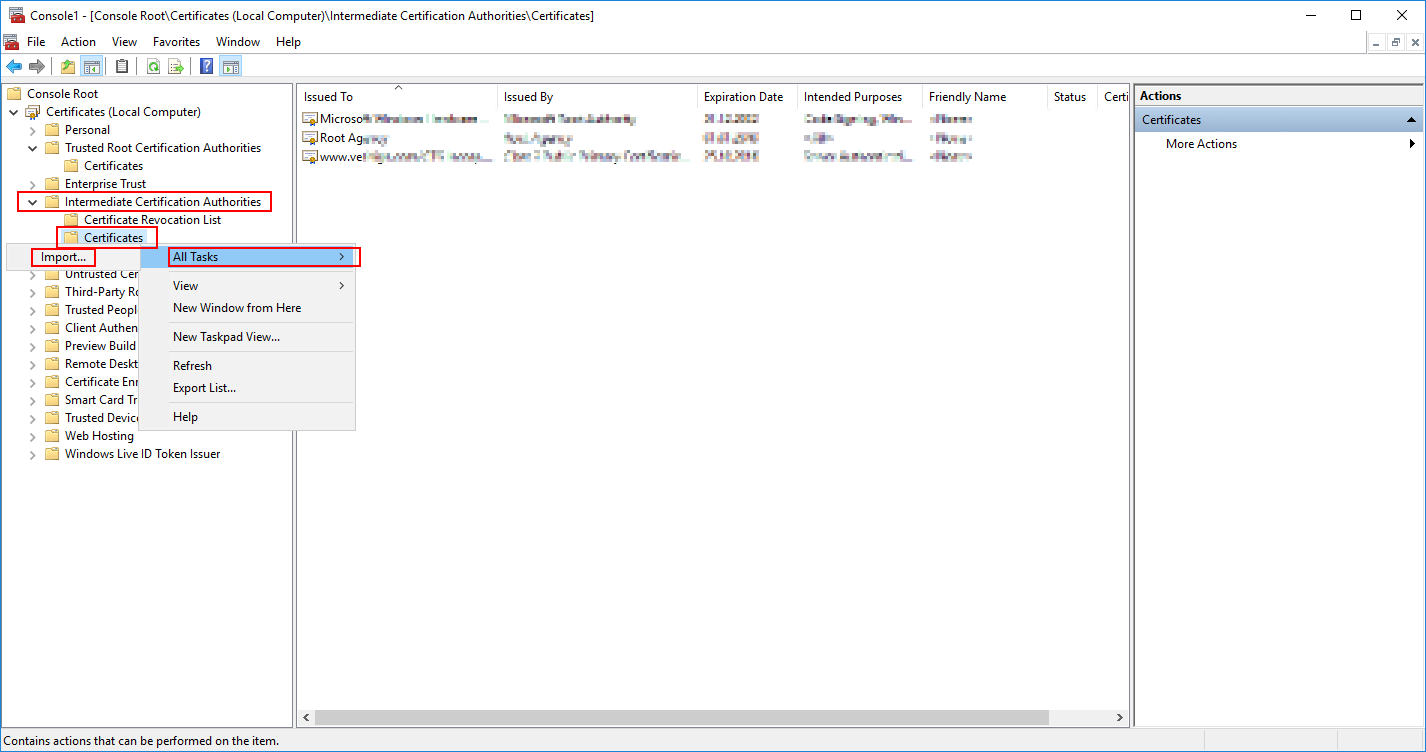Viewport: 1426px width, 752px height.
Task: Click Import in the context menu
Action: coord(62,257)
